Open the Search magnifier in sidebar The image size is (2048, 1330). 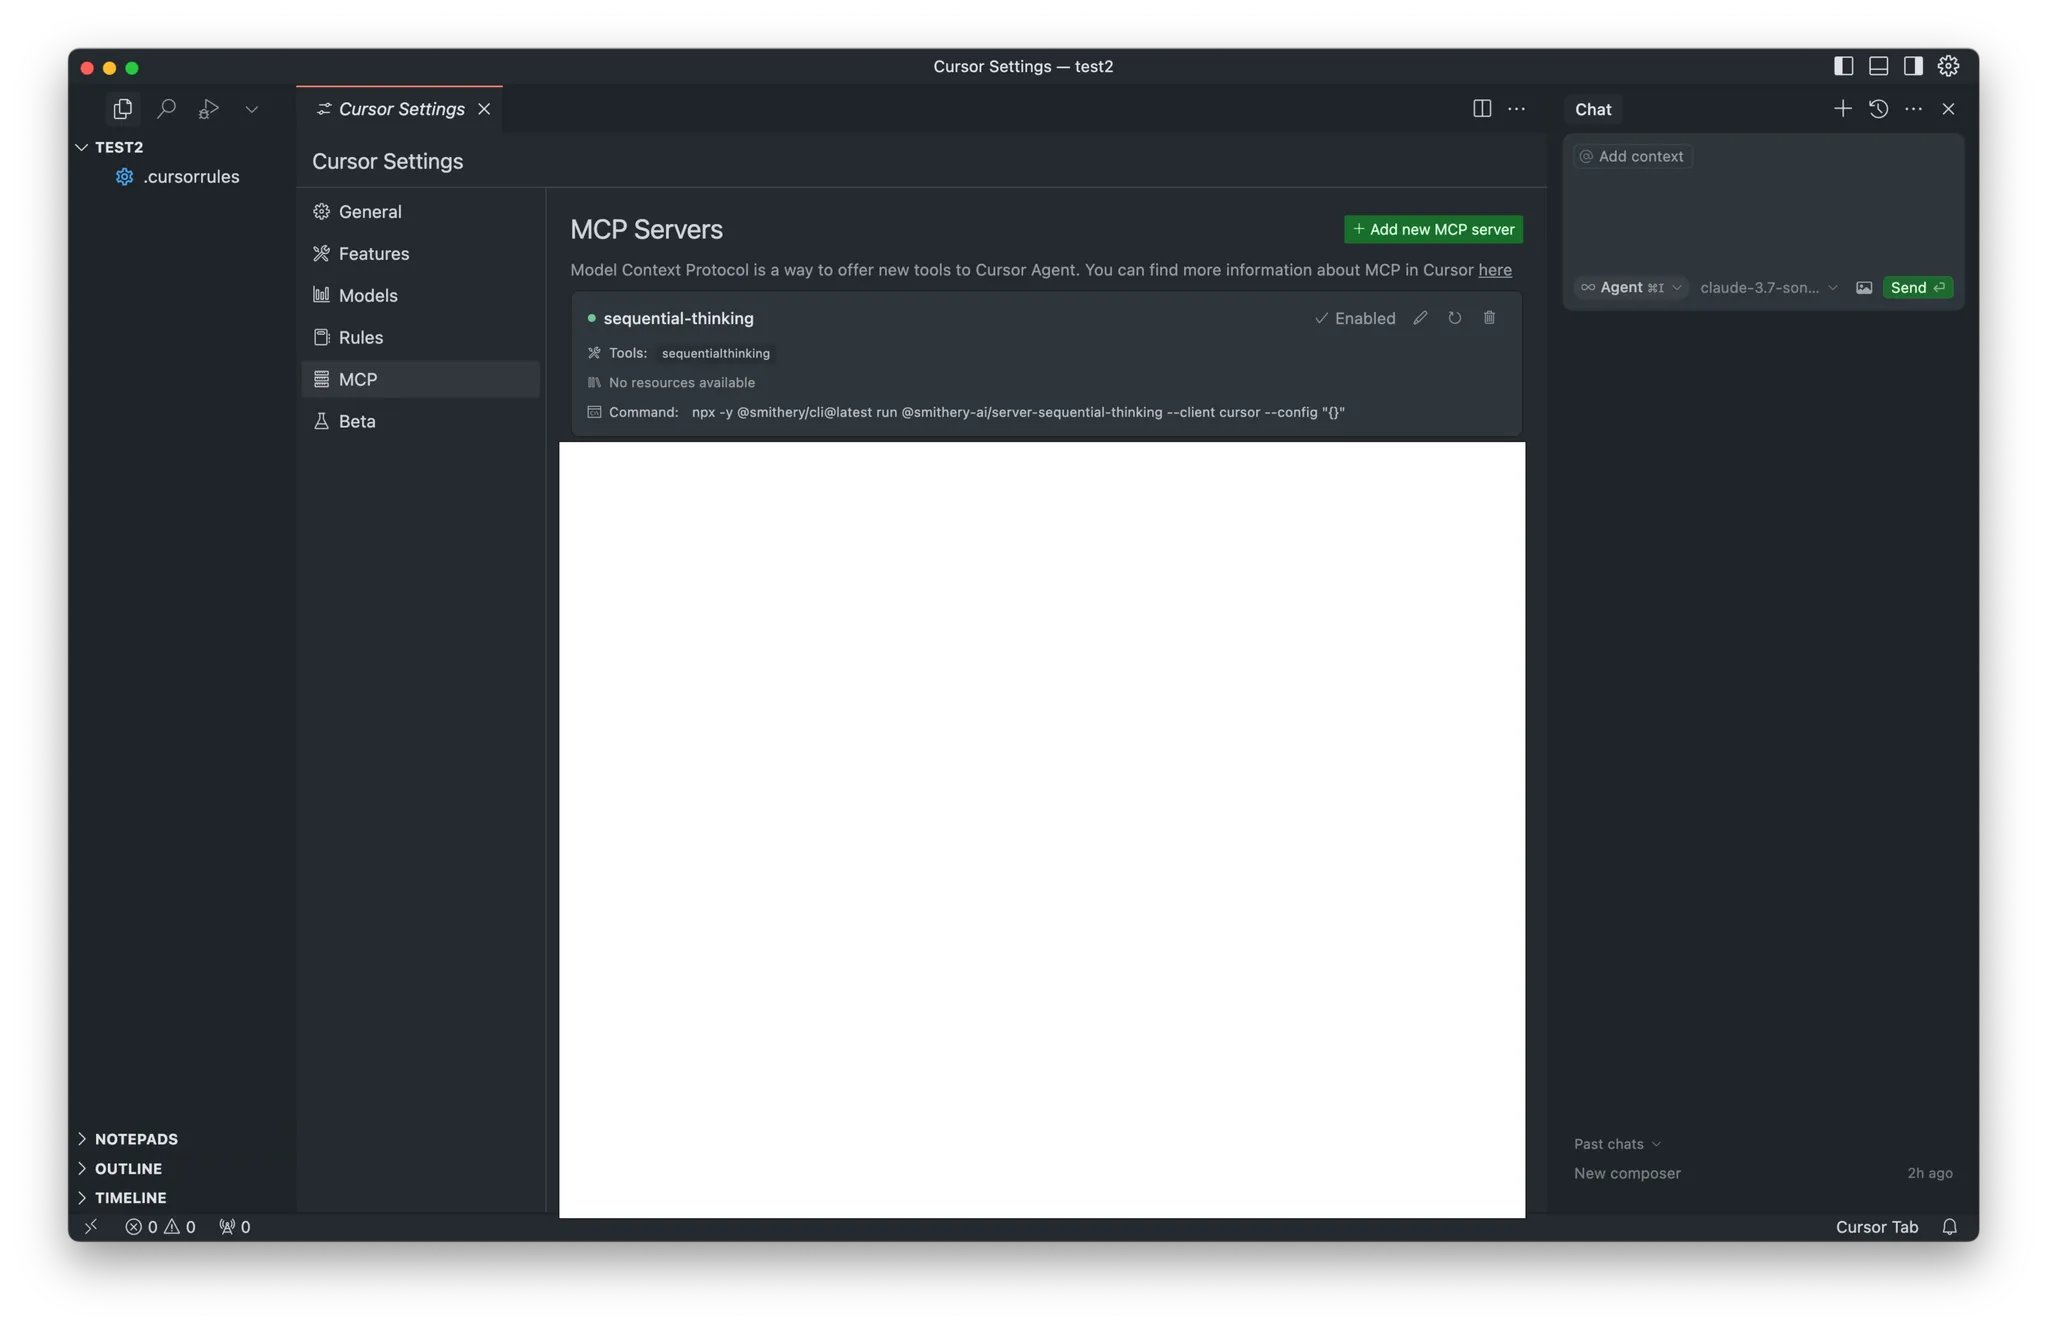click(166, 109)
